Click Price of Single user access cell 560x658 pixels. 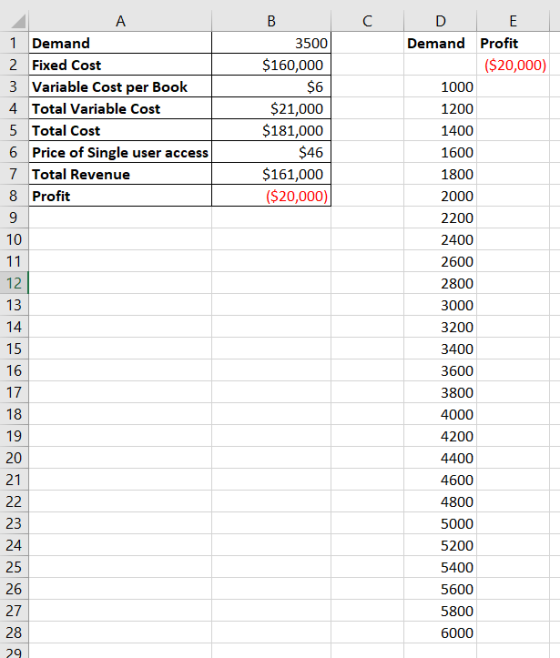(x=120, y=152)
